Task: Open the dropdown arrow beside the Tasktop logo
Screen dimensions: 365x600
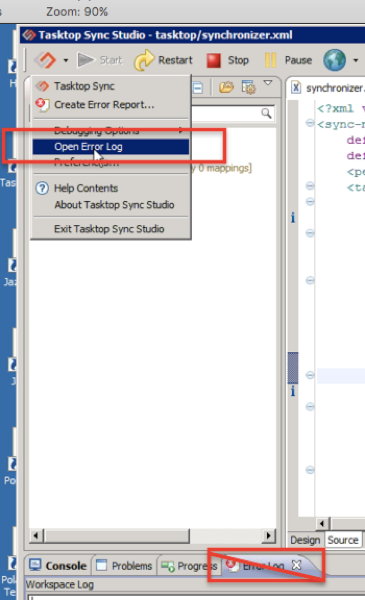Action: tap(66, 60)
